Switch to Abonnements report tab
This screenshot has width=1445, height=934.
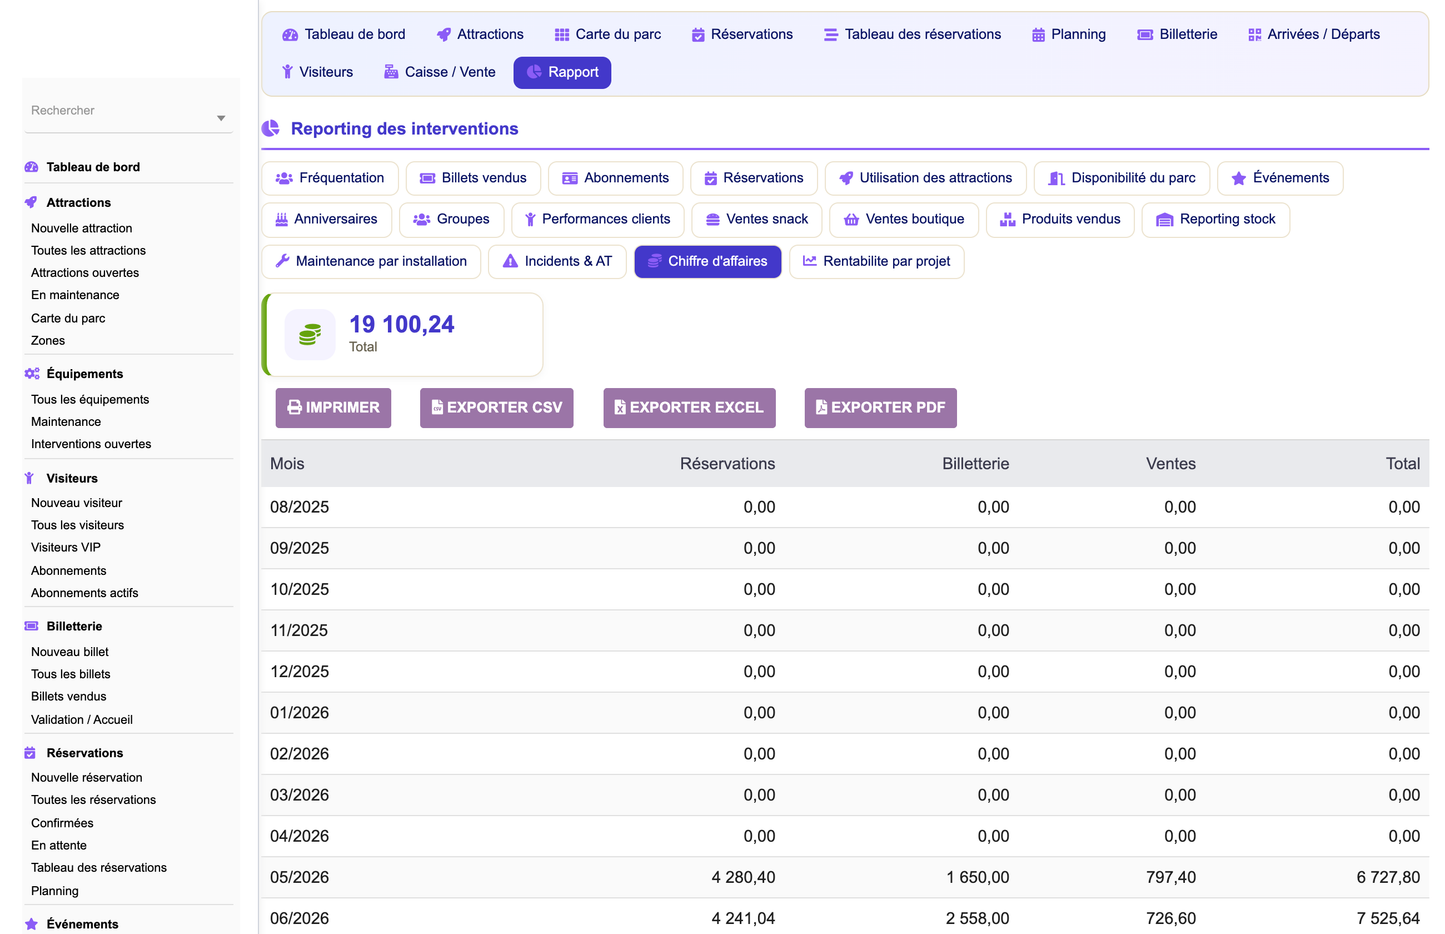click(x=616, y=178)
